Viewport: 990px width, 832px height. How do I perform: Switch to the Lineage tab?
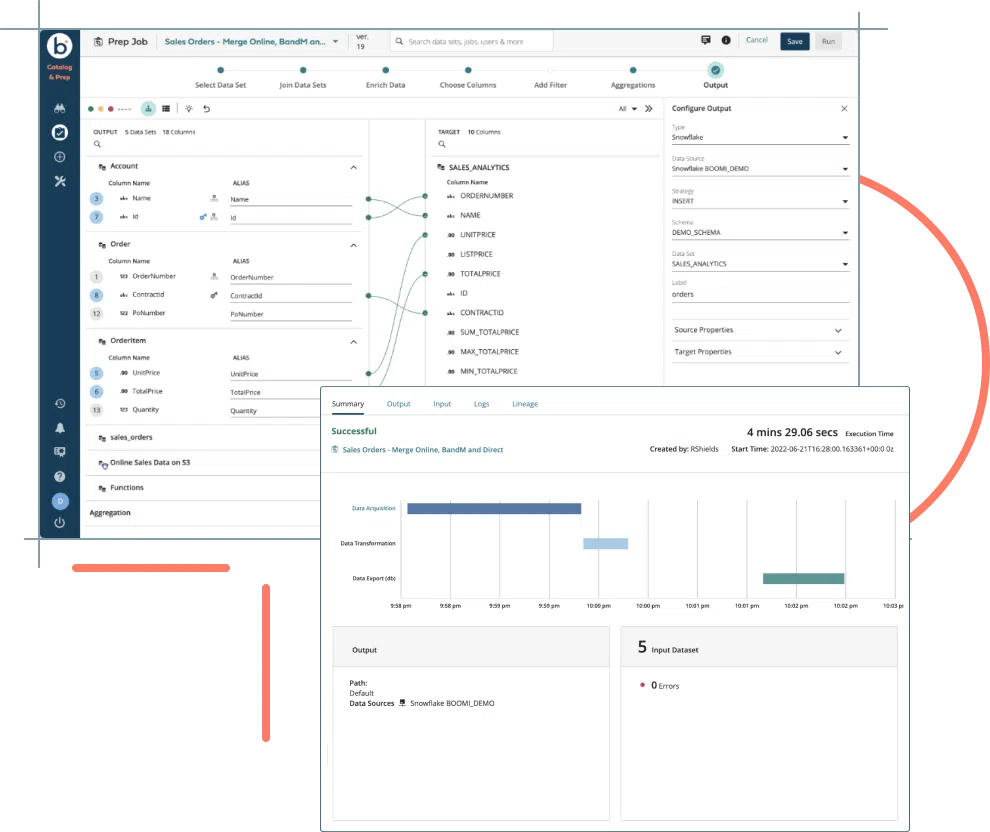[x=525, y=404]
